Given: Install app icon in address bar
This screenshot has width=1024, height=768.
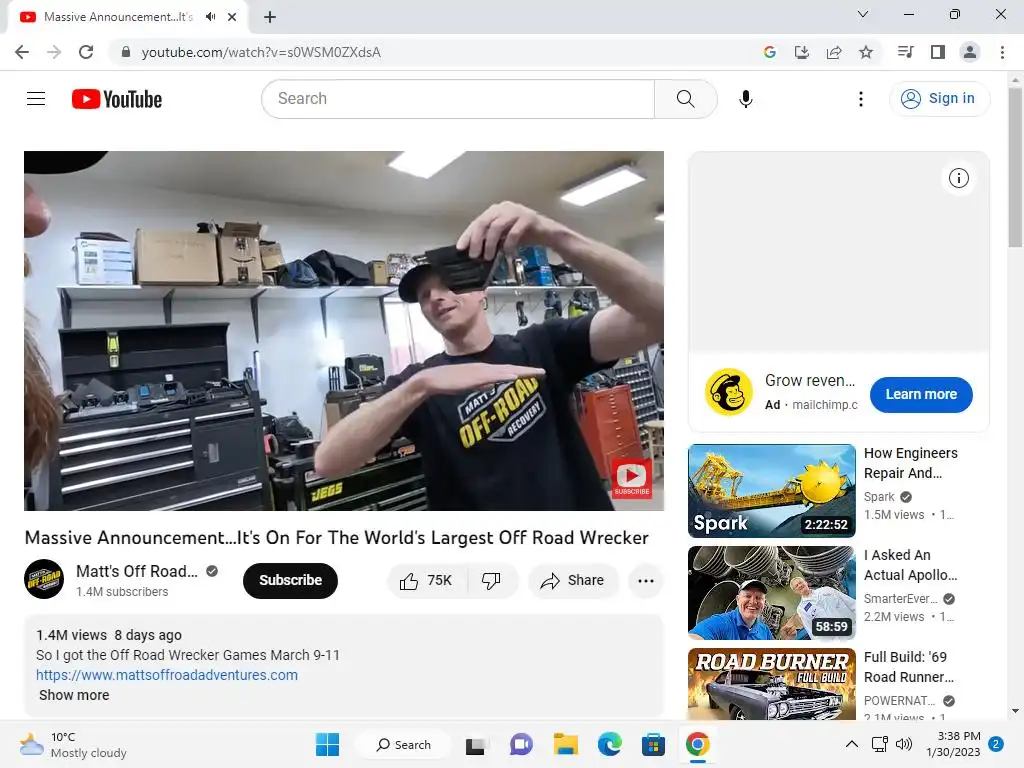Looking at the screenshot, I should pos(802,52).
